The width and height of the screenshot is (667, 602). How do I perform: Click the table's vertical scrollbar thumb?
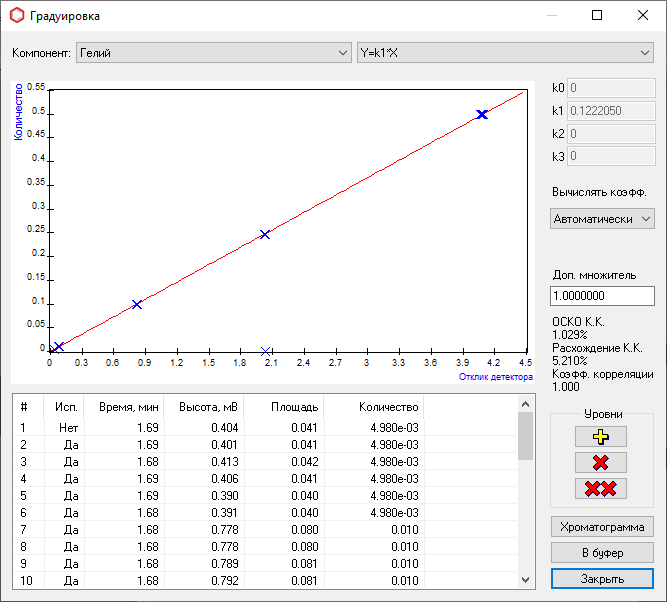tap(525, 435)
